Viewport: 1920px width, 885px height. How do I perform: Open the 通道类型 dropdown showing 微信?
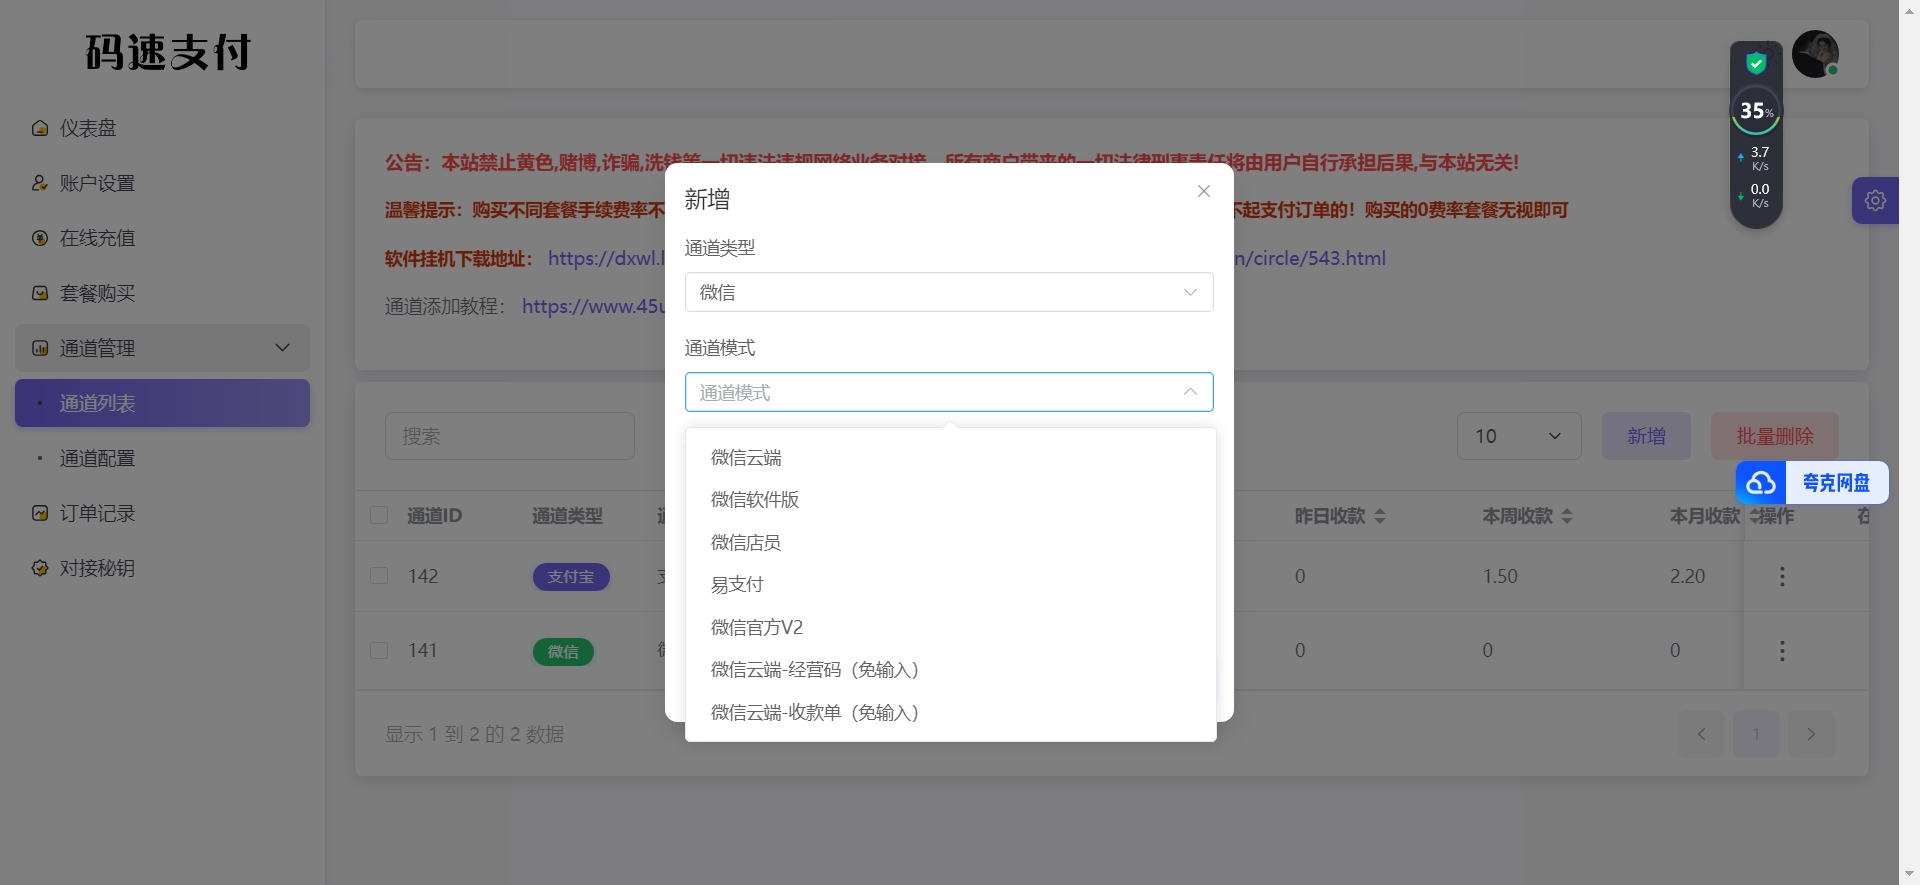948,292
